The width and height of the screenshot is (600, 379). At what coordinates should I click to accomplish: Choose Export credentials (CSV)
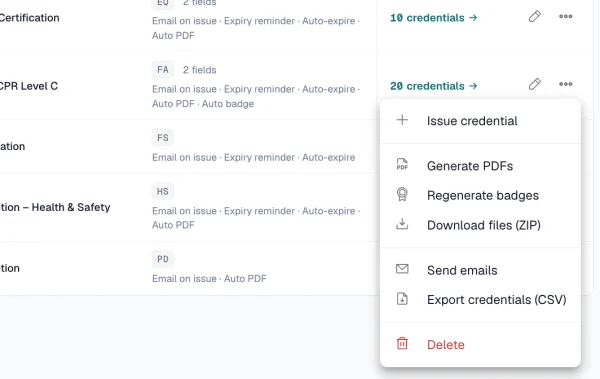[480, 299]
